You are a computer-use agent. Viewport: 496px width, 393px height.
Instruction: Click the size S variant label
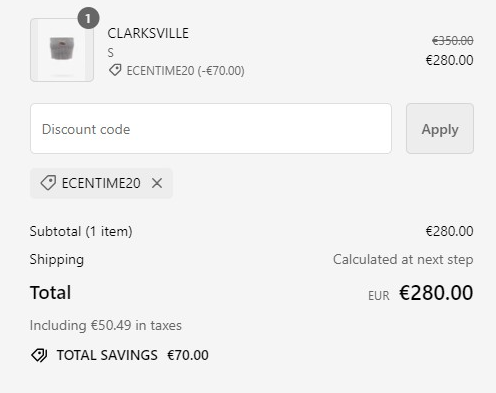[111, 53]
